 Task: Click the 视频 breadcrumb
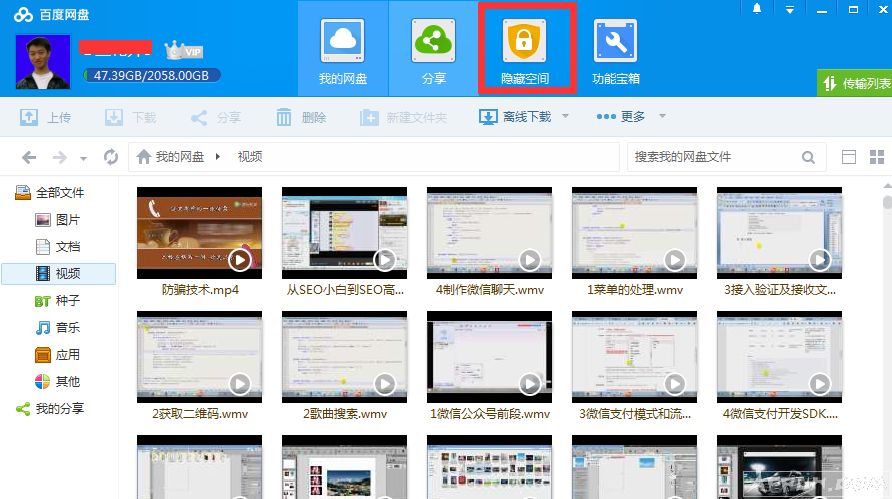[x=250, y=156]
